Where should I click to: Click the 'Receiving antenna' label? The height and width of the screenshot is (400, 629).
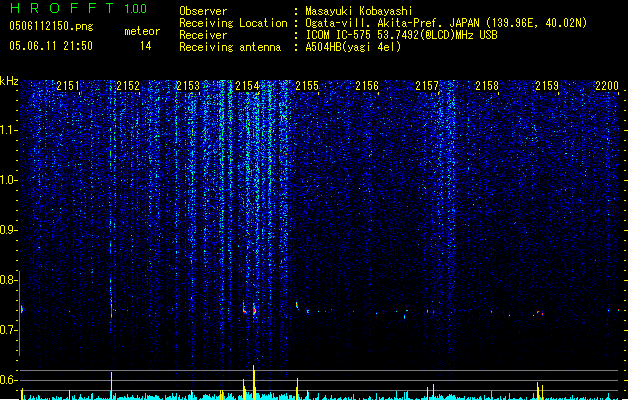coord(230,47)
